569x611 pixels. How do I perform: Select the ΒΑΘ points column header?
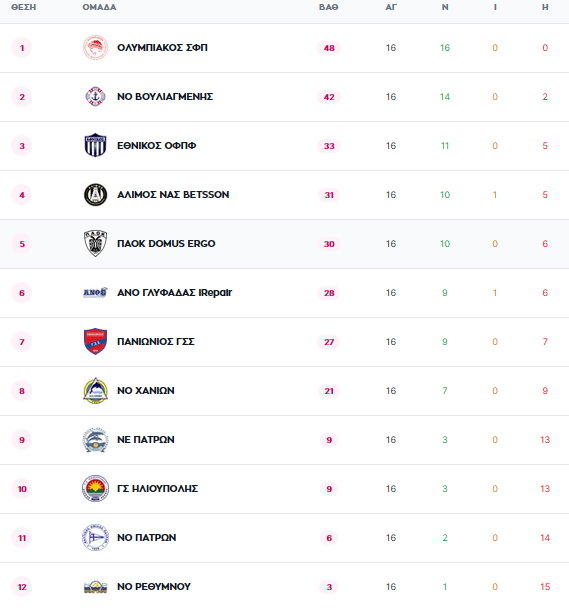329,7
